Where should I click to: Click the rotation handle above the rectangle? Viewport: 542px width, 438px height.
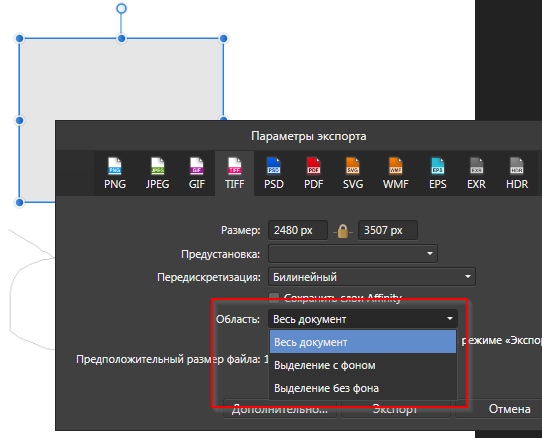[x=121, y=8]
